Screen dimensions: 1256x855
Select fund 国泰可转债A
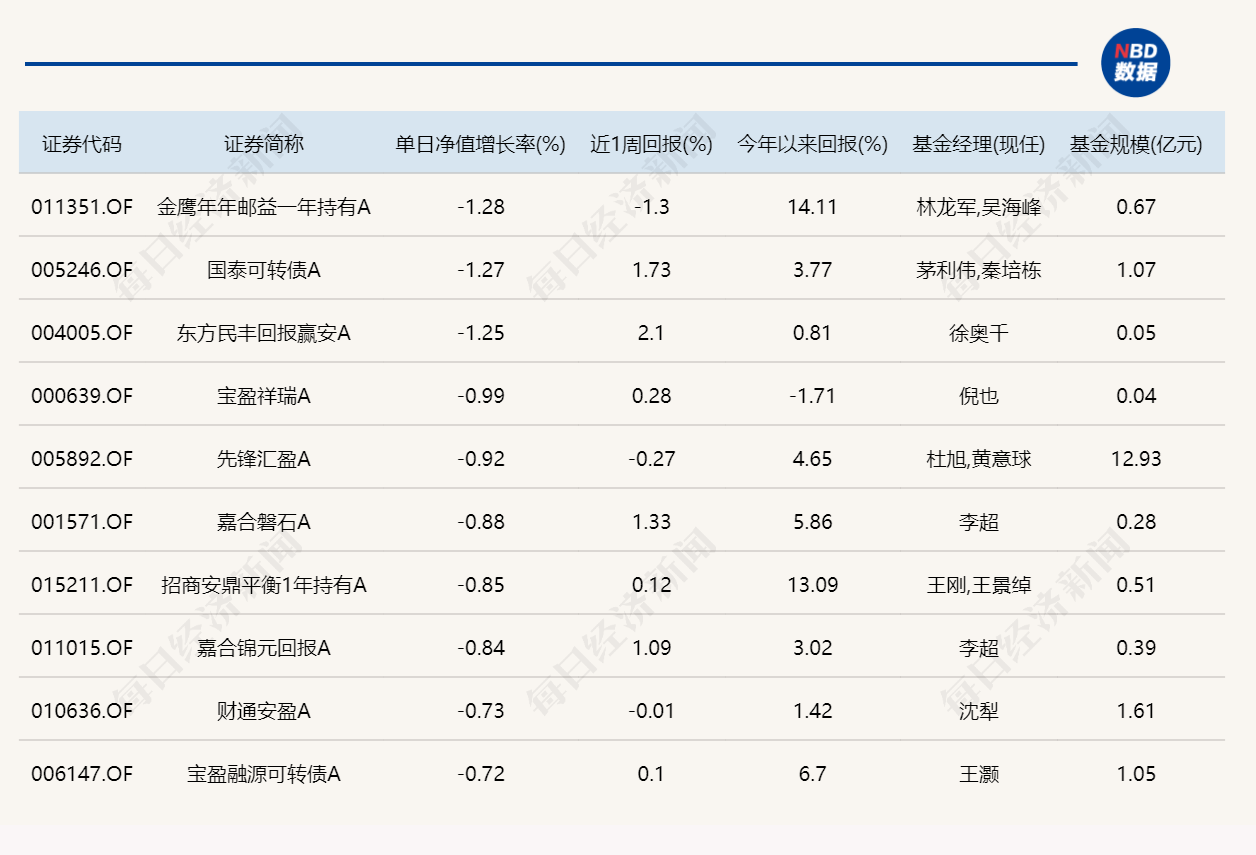click(x=264, y=270)
